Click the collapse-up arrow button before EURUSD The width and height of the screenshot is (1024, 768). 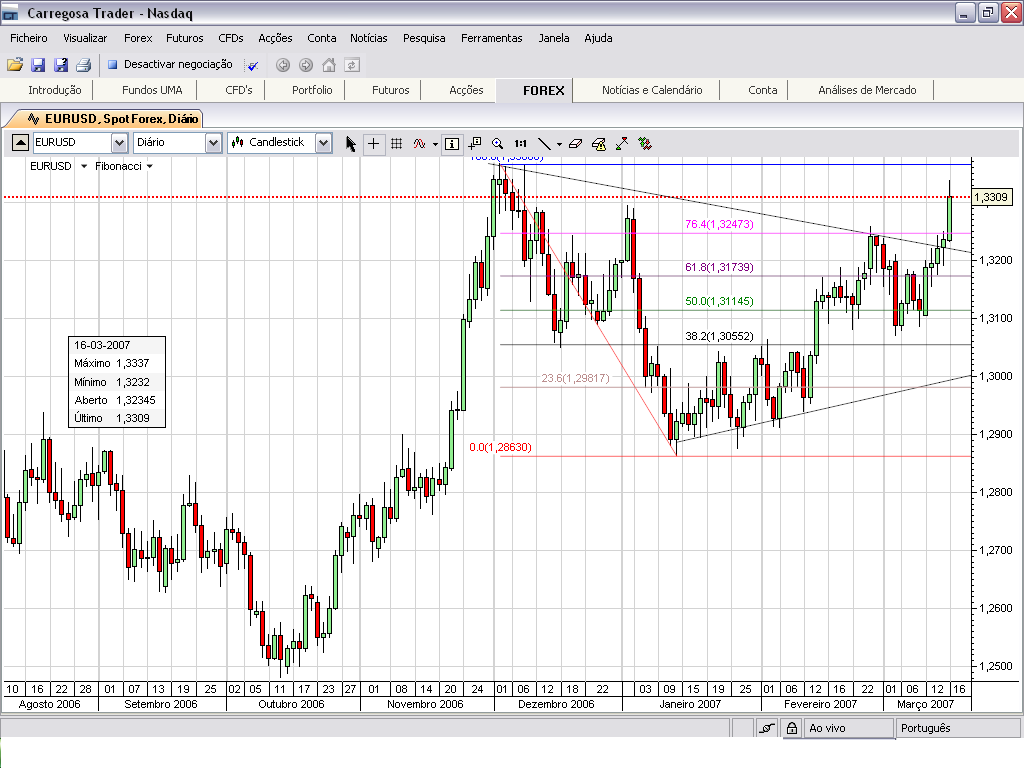20,142
